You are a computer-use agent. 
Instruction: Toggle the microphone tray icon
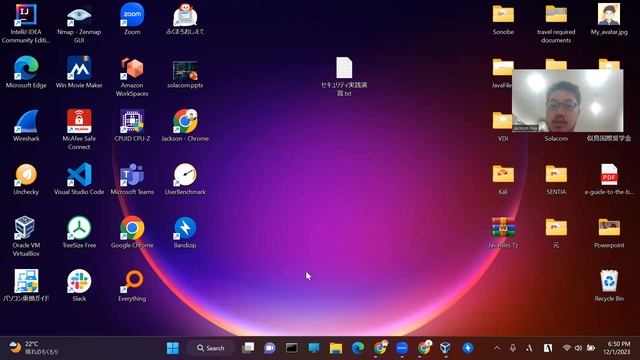click(x=513, y=348)
